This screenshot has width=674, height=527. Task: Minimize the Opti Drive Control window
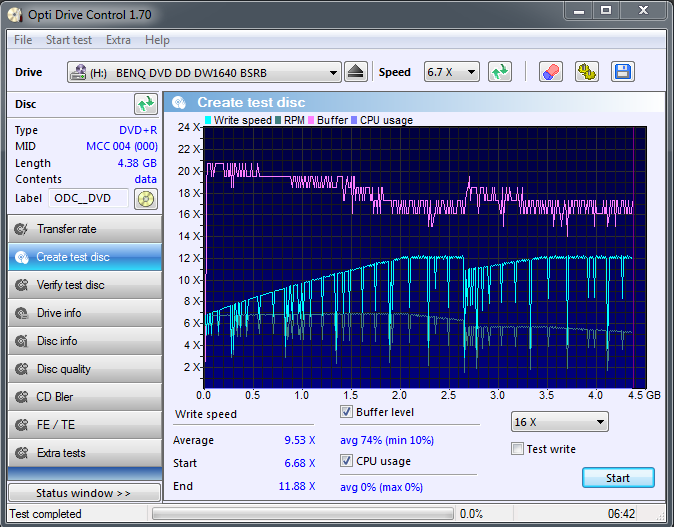coord(579,10)
